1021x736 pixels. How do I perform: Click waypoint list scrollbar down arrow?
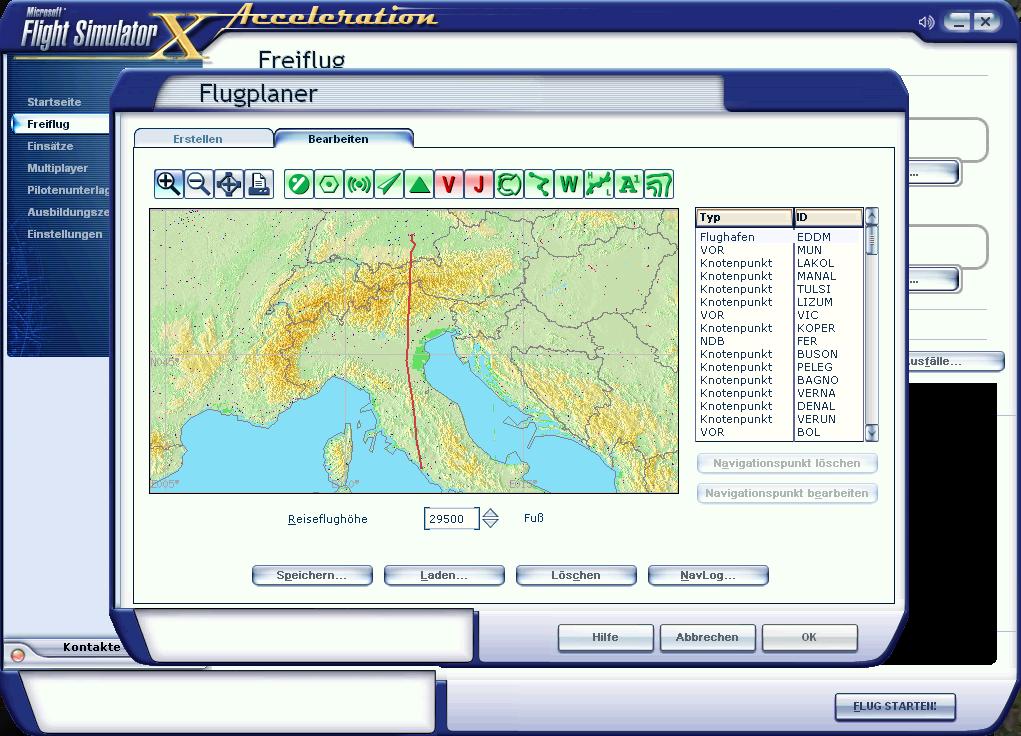(x=872, y=432)
